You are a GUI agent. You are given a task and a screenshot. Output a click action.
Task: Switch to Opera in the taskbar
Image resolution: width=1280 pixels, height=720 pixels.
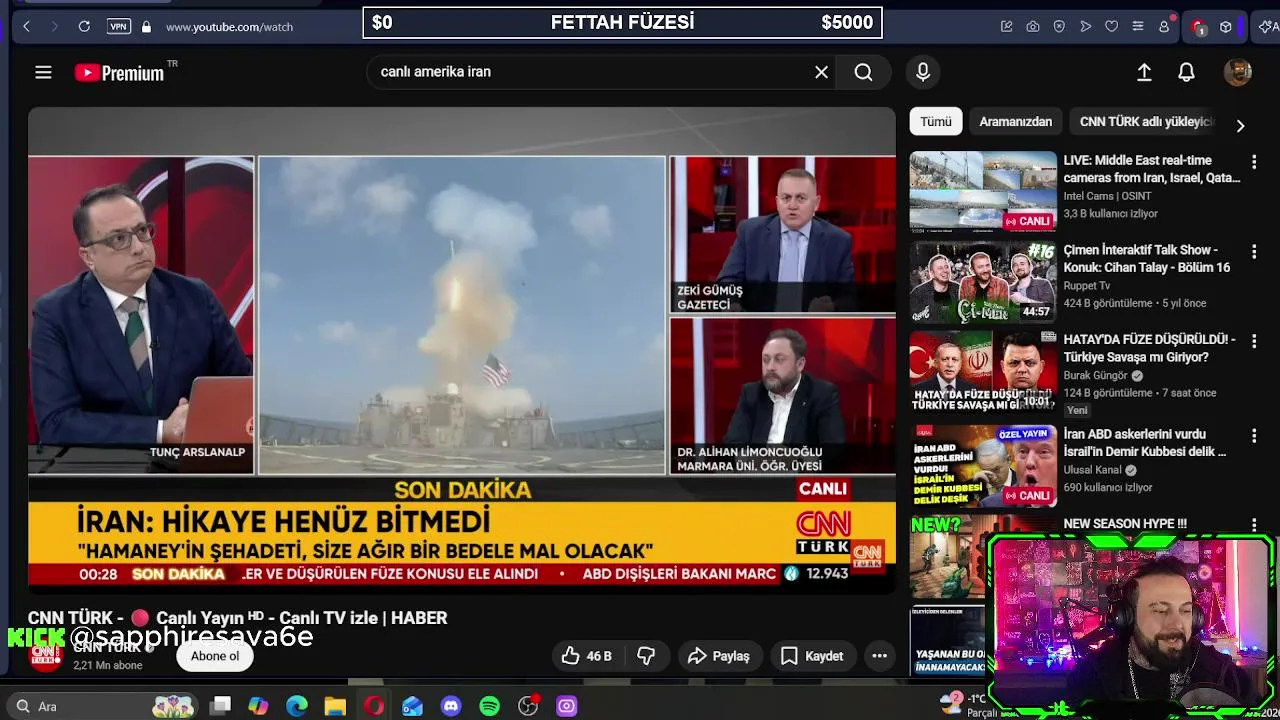coord(374,706)
